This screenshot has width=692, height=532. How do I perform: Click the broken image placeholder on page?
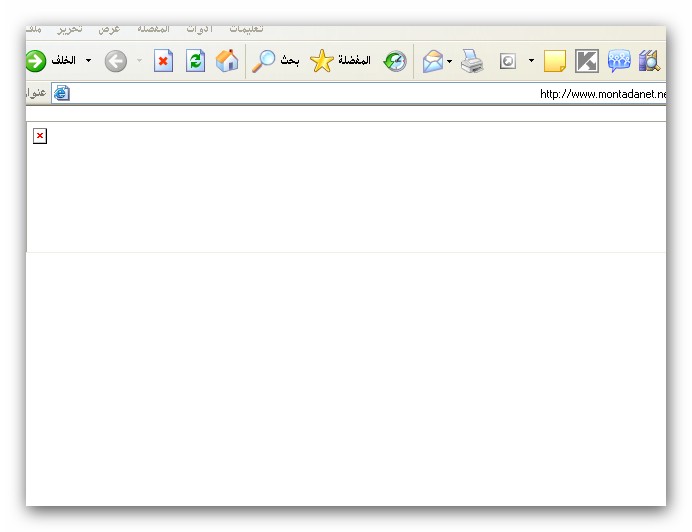click(40, 136)
